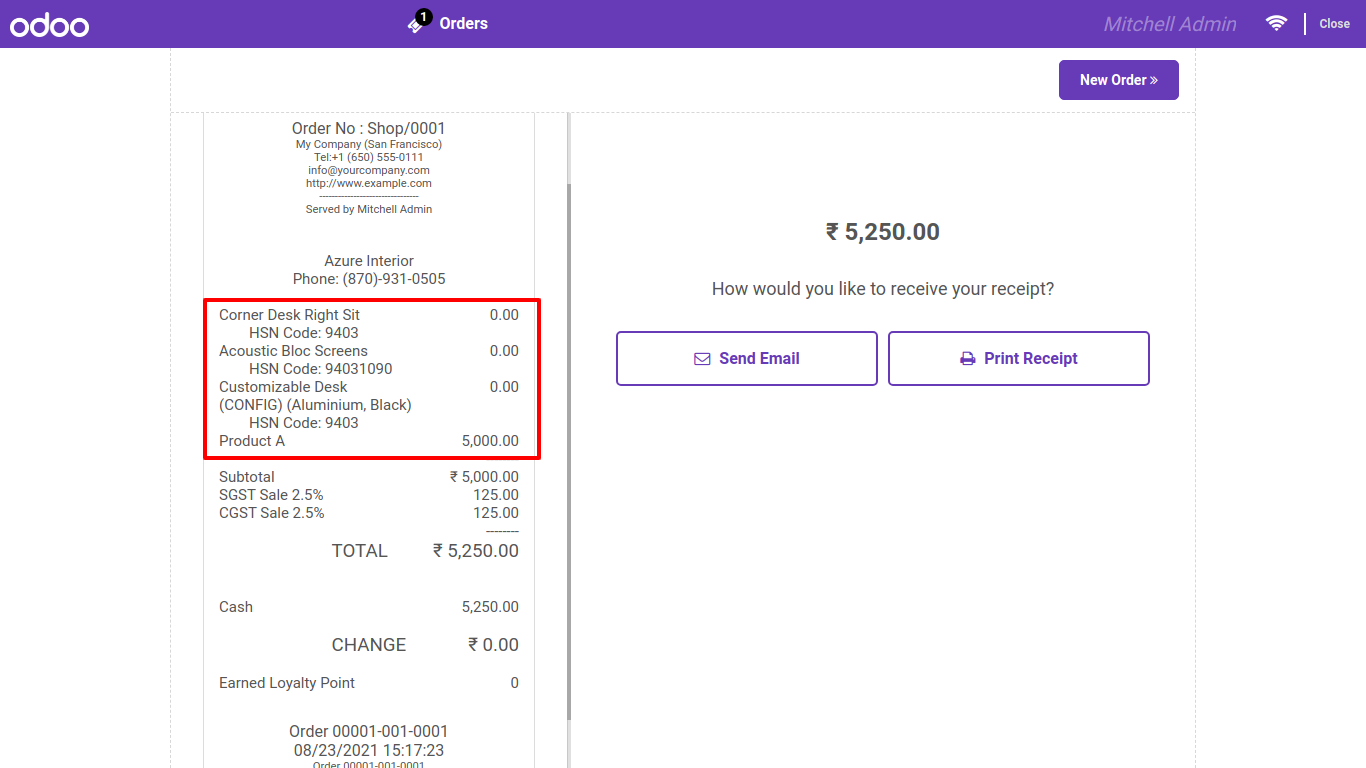The image size is (1366, 768).
Task: Click the Phone: (870)-931-0505 line
Action: pos(369,279)
